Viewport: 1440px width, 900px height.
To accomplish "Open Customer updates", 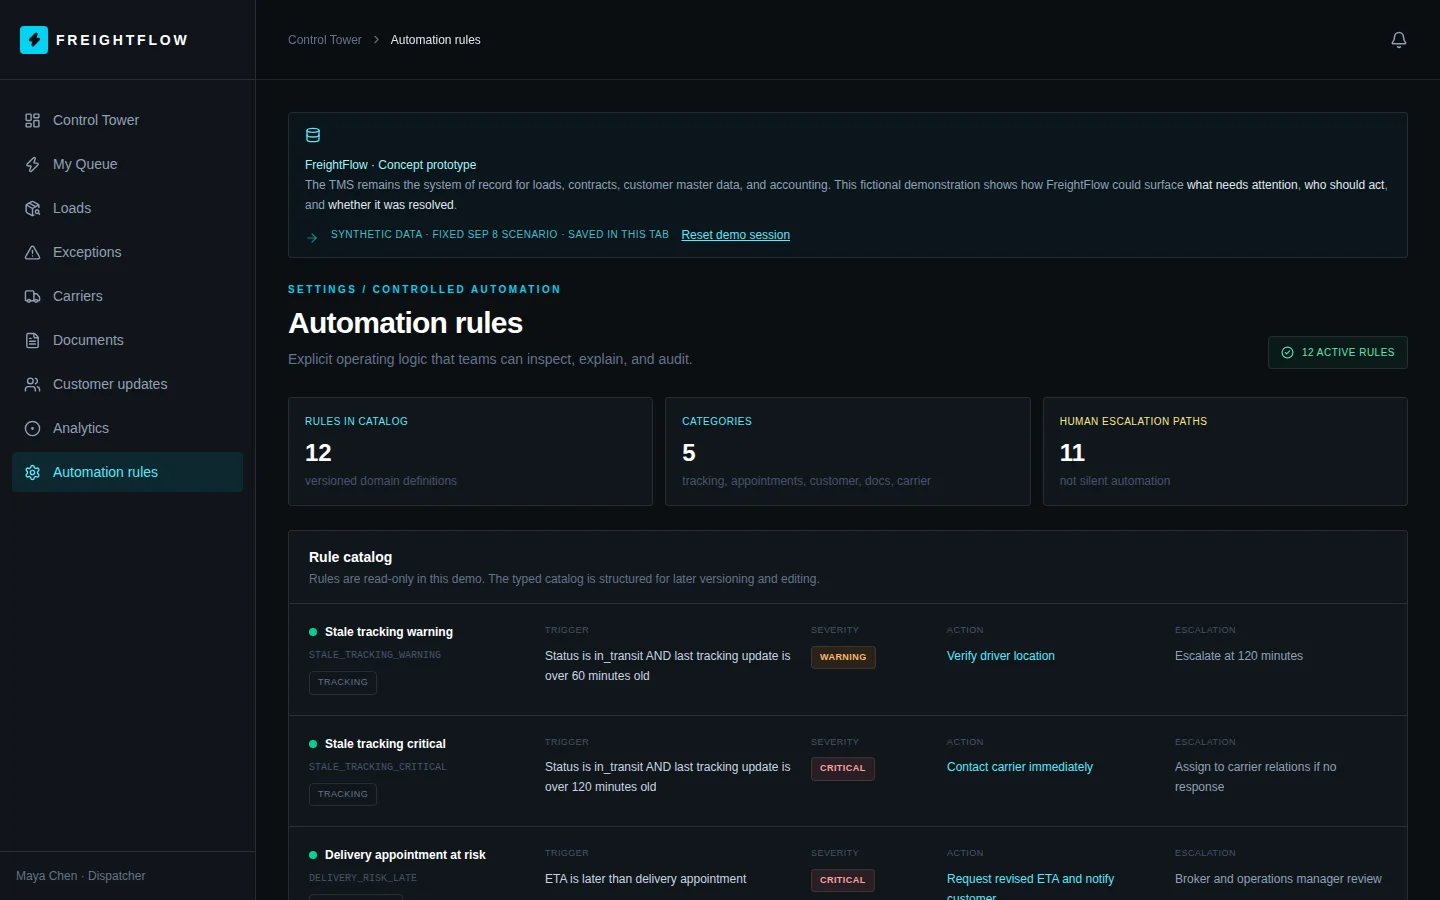I will [x=127, y=384].
